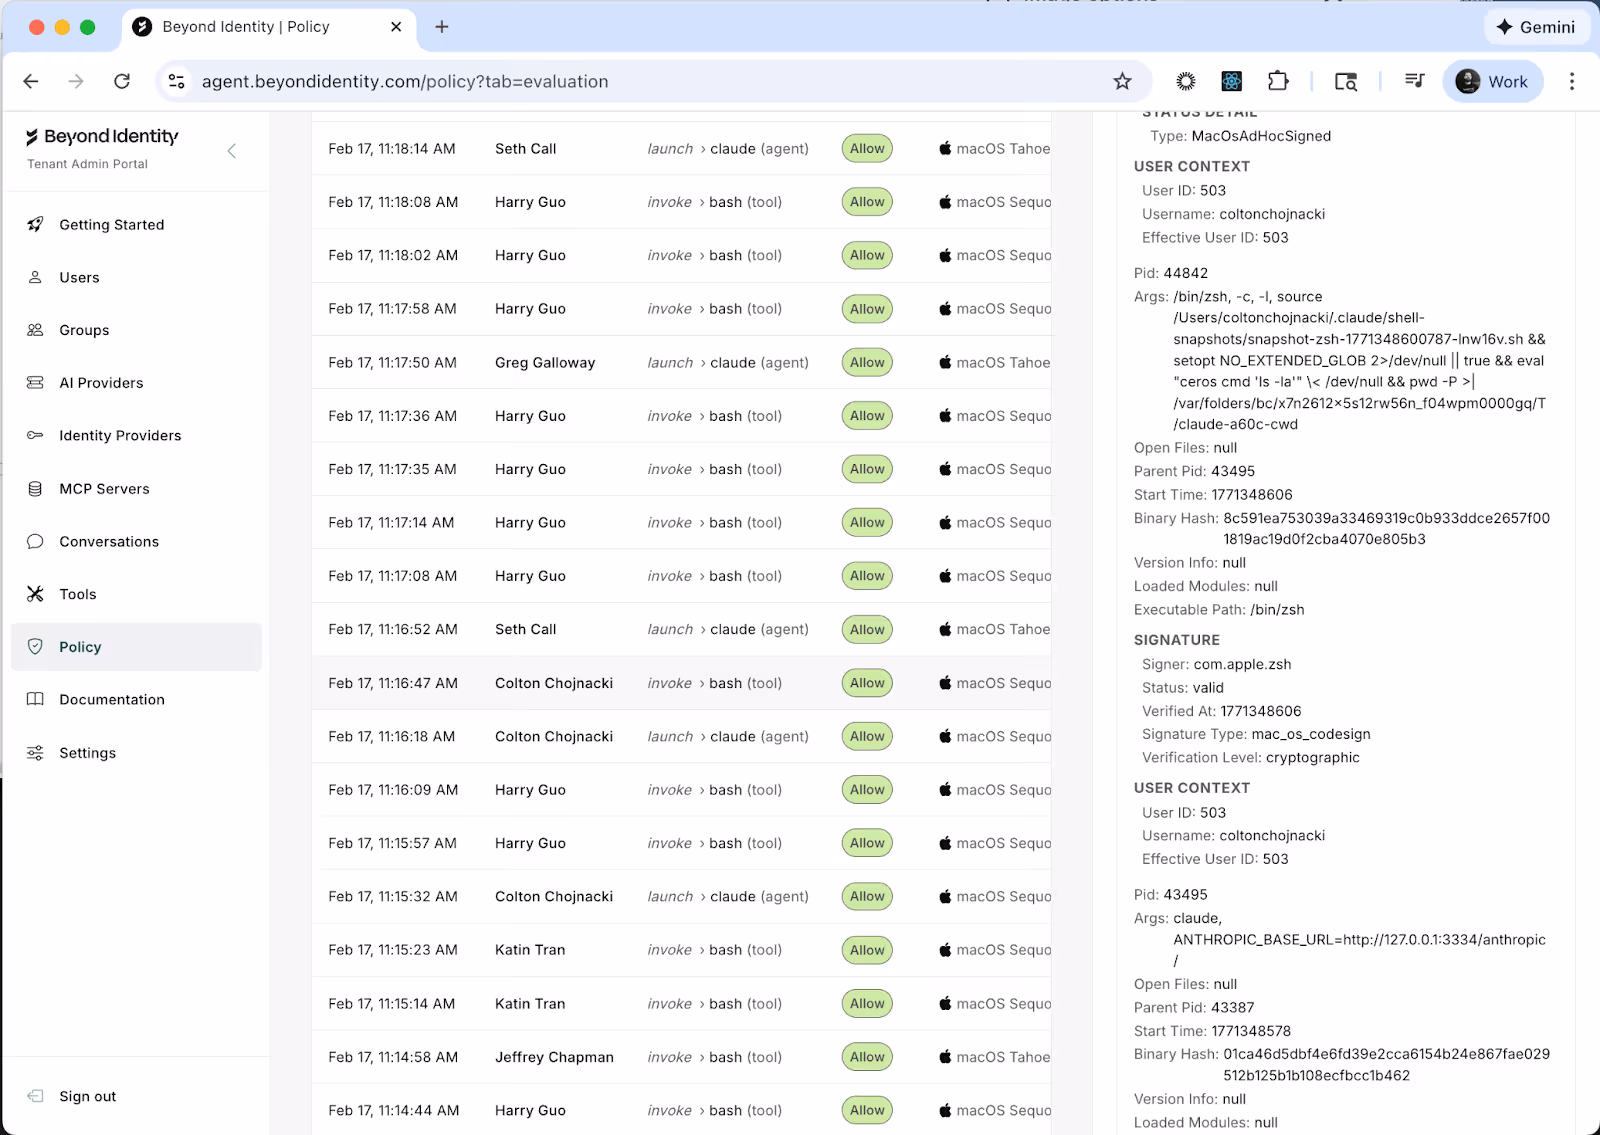The width and height of the screenshot is (1600, 1135).
Task: Click the Type MacOsAdHocSigned text
Action: [x=1240, y=136]
